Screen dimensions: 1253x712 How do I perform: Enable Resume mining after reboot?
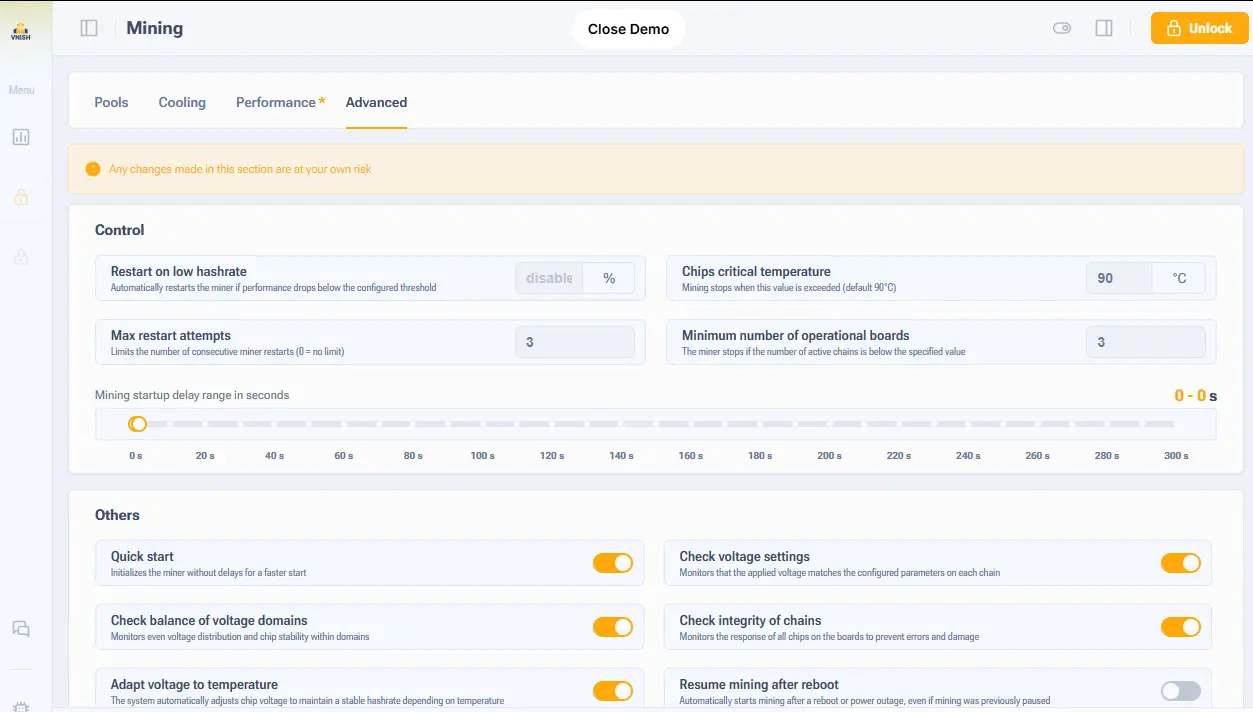coord(1180,691)
